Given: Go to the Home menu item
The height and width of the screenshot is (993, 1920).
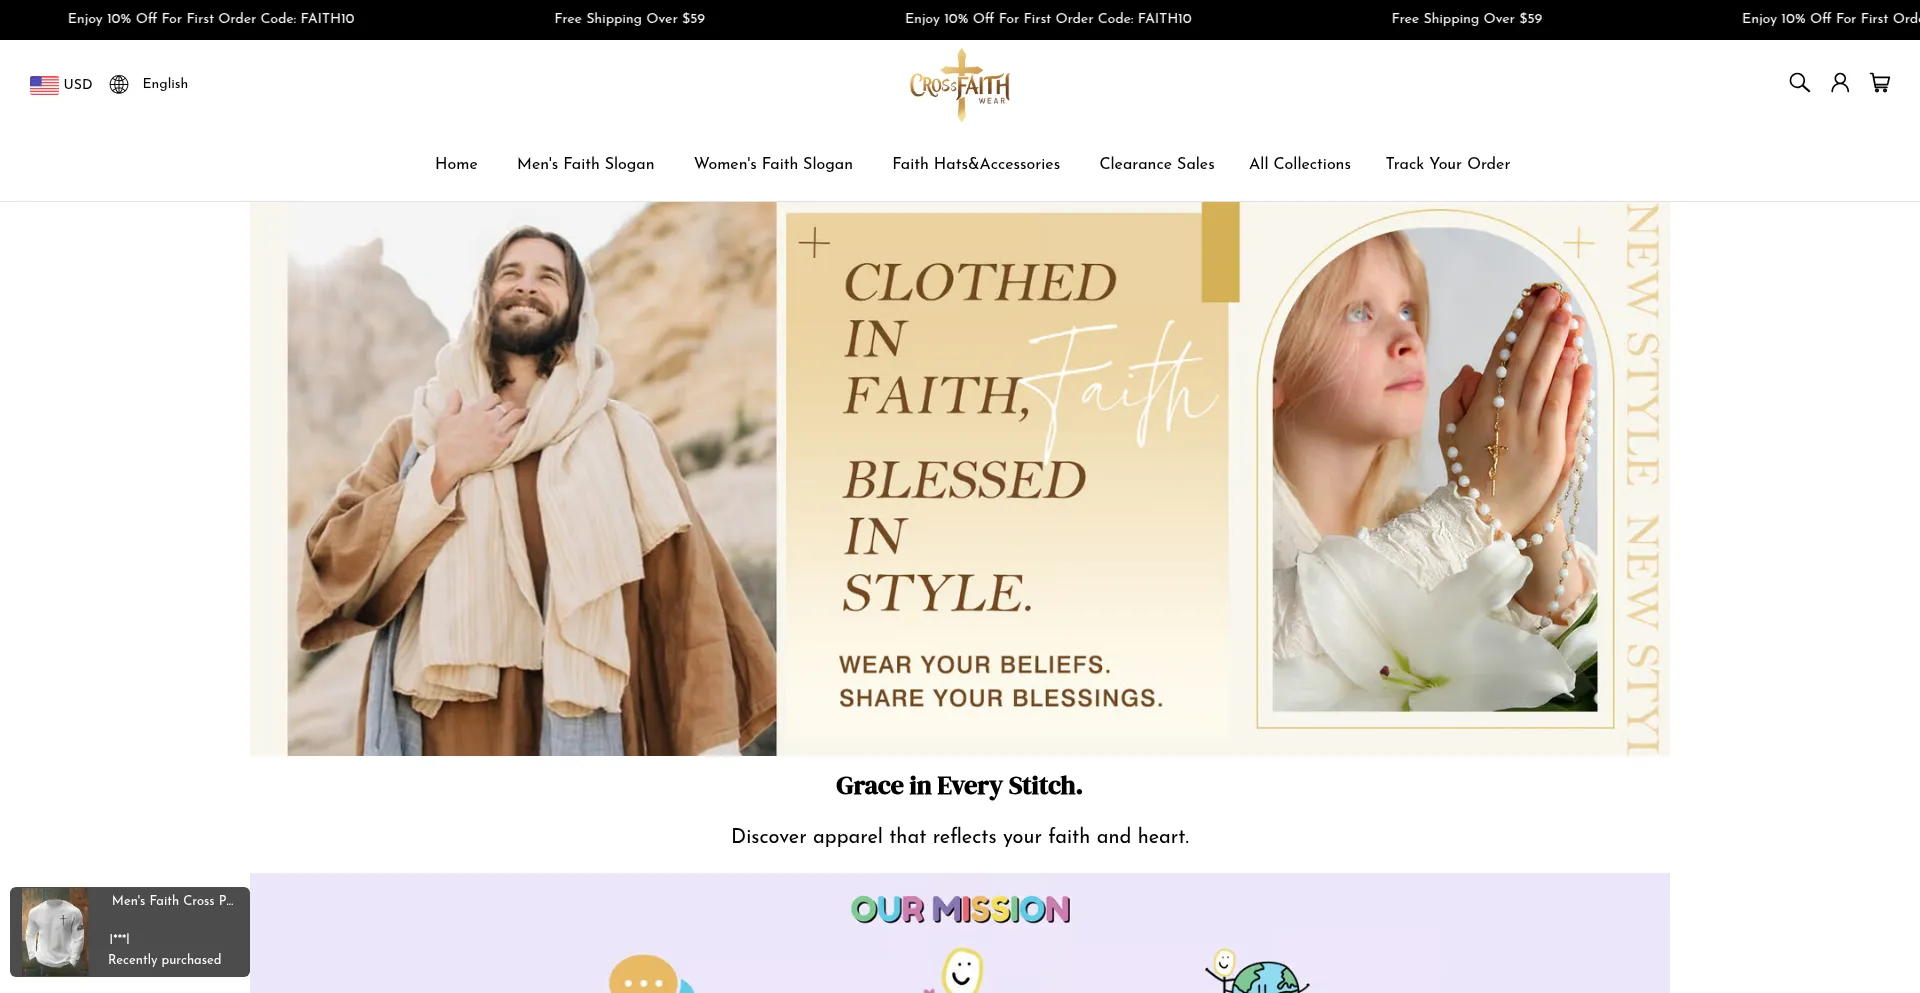Looking at the screenshot, I should [456, 164].
